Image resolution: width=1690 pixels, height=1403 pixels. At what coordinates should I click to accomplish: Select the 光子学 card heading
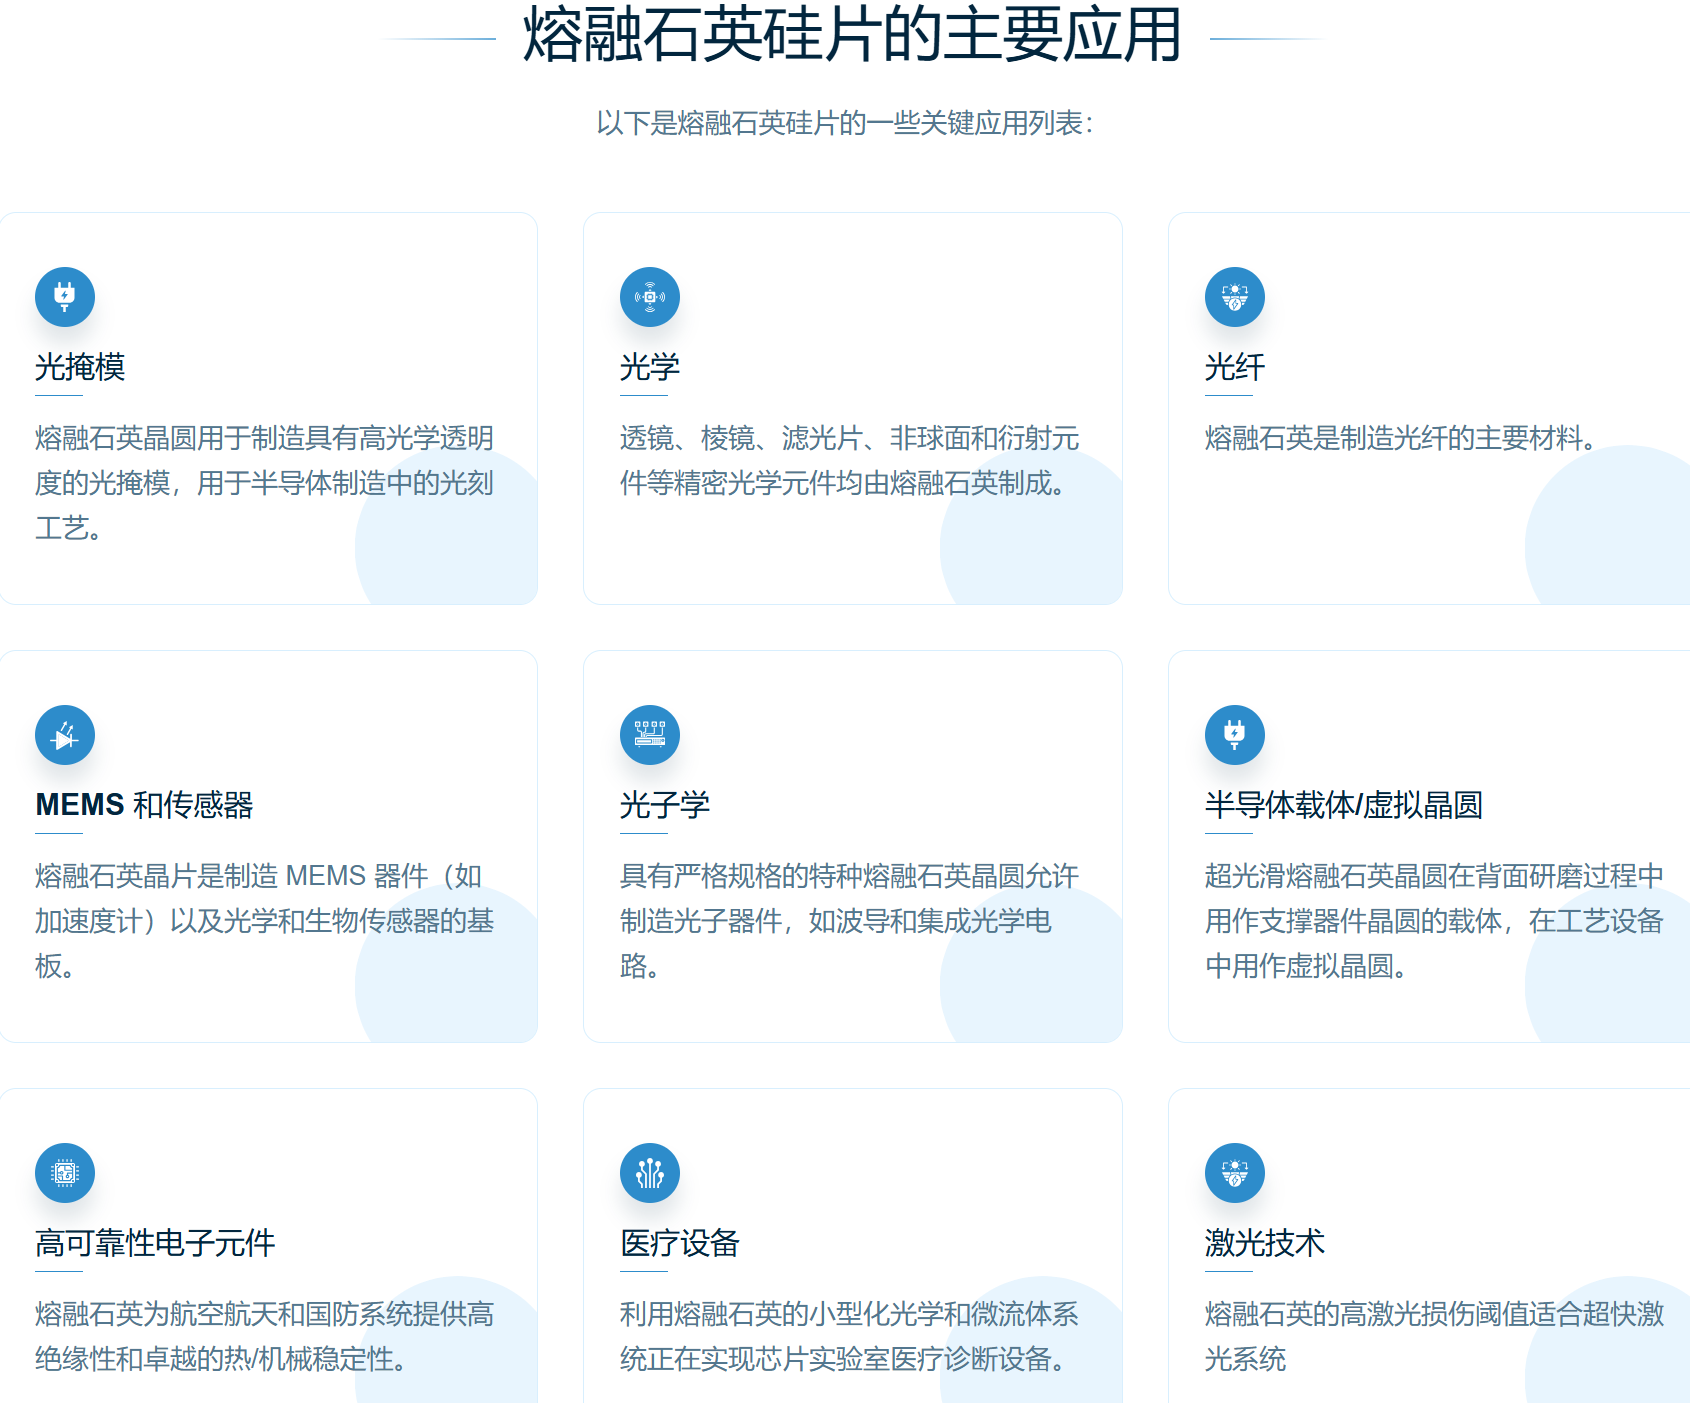[665, 805]
